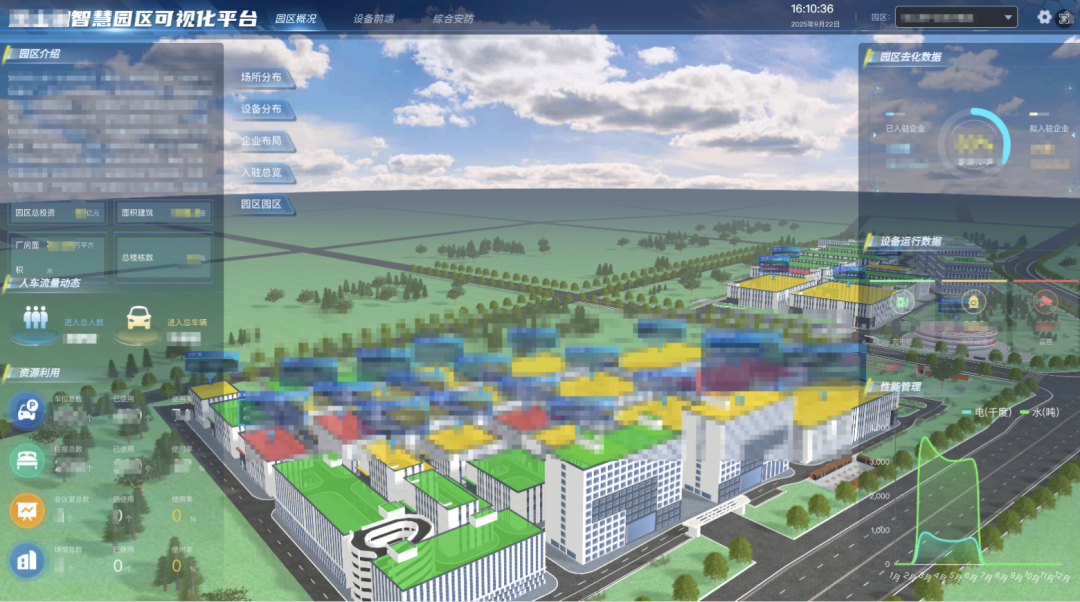Switch to the 设备前端 tab
This screenshot has width=1080, height=602.
[373, 19]
